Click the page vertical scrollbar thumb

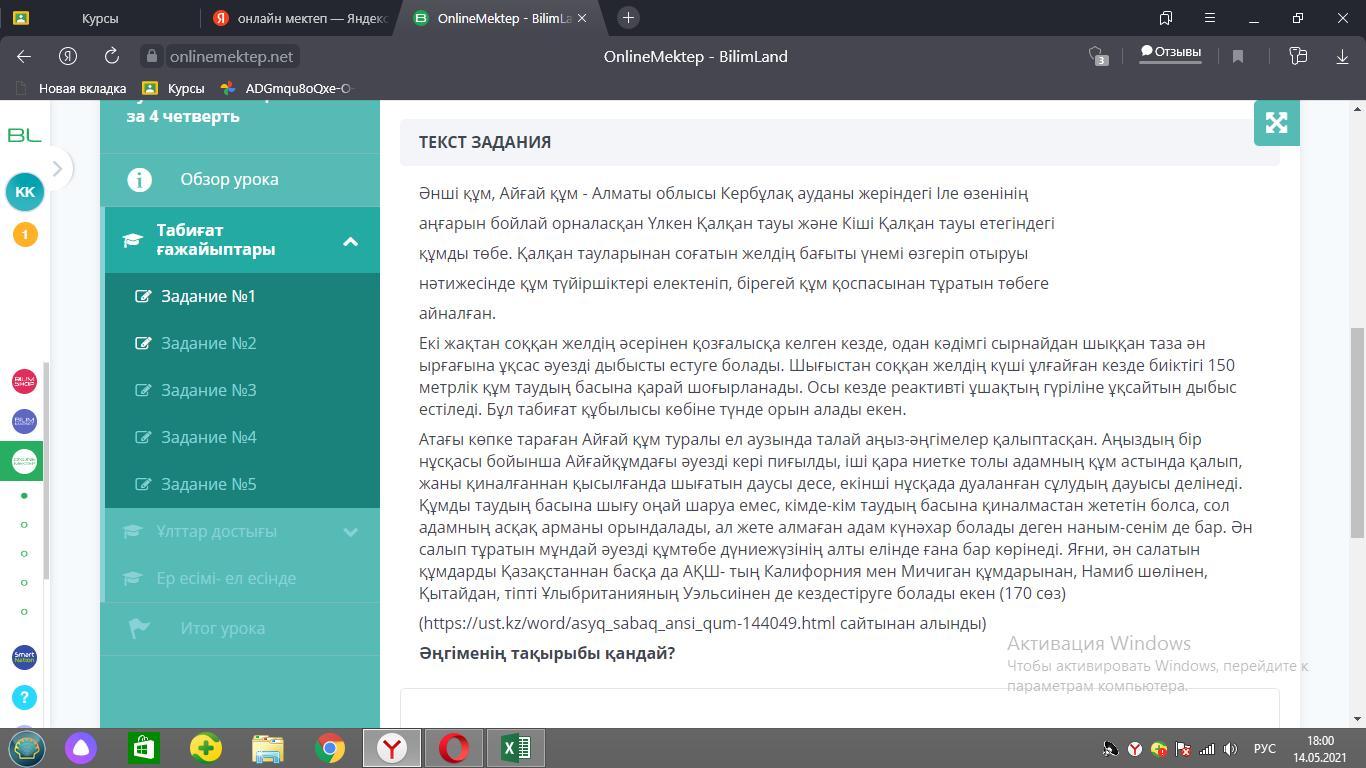(x=1358, y=433)
